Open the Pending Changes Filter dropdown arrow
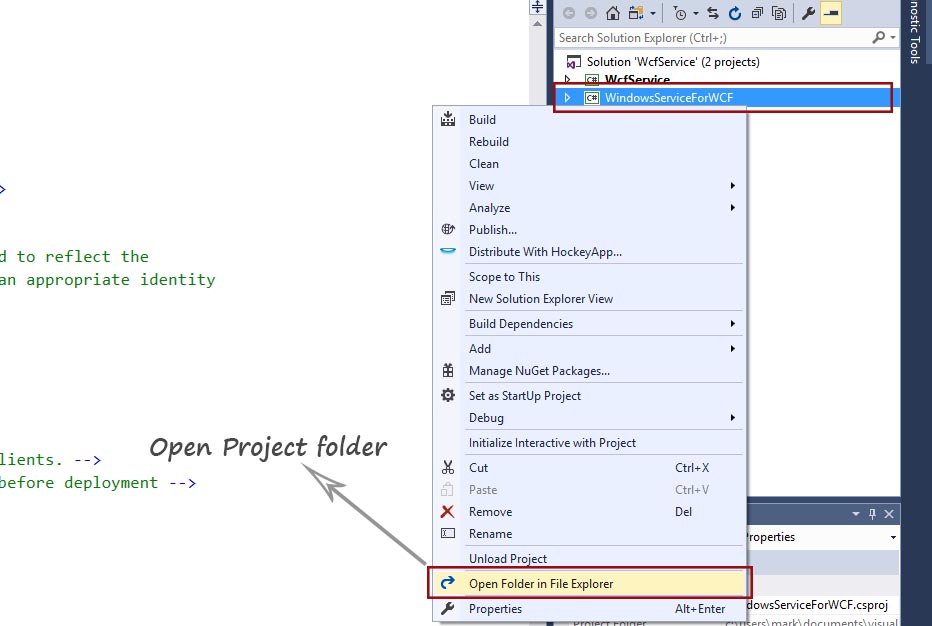The image size is (932, 626). pos(695,13)
